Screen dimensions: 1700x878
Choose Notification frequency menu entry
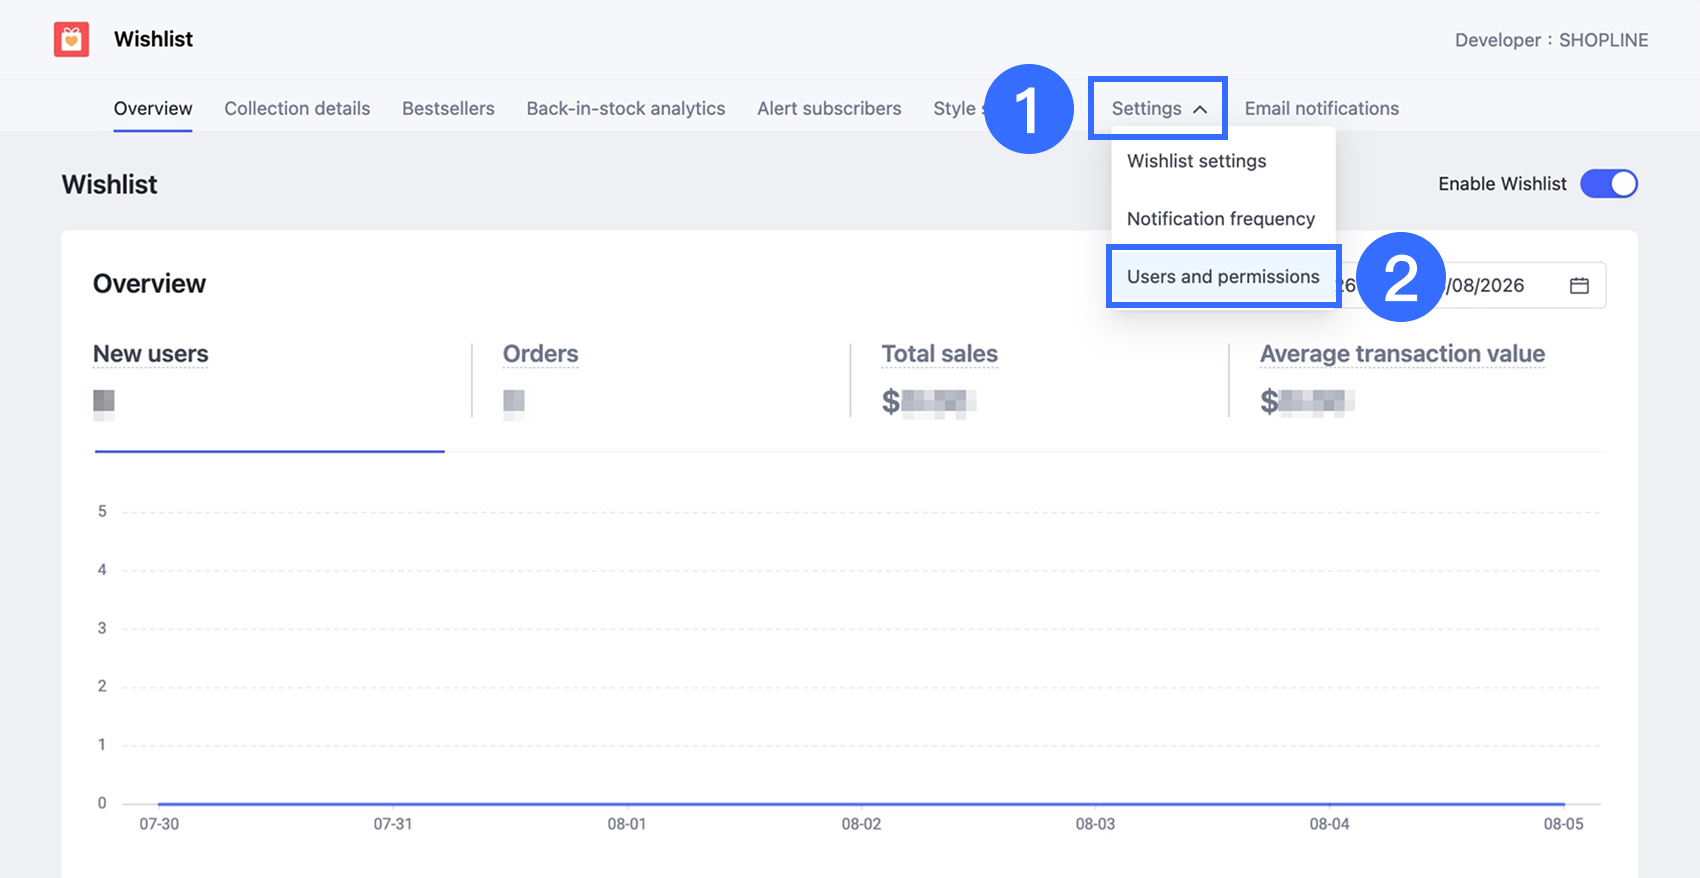coord(1221,219)
